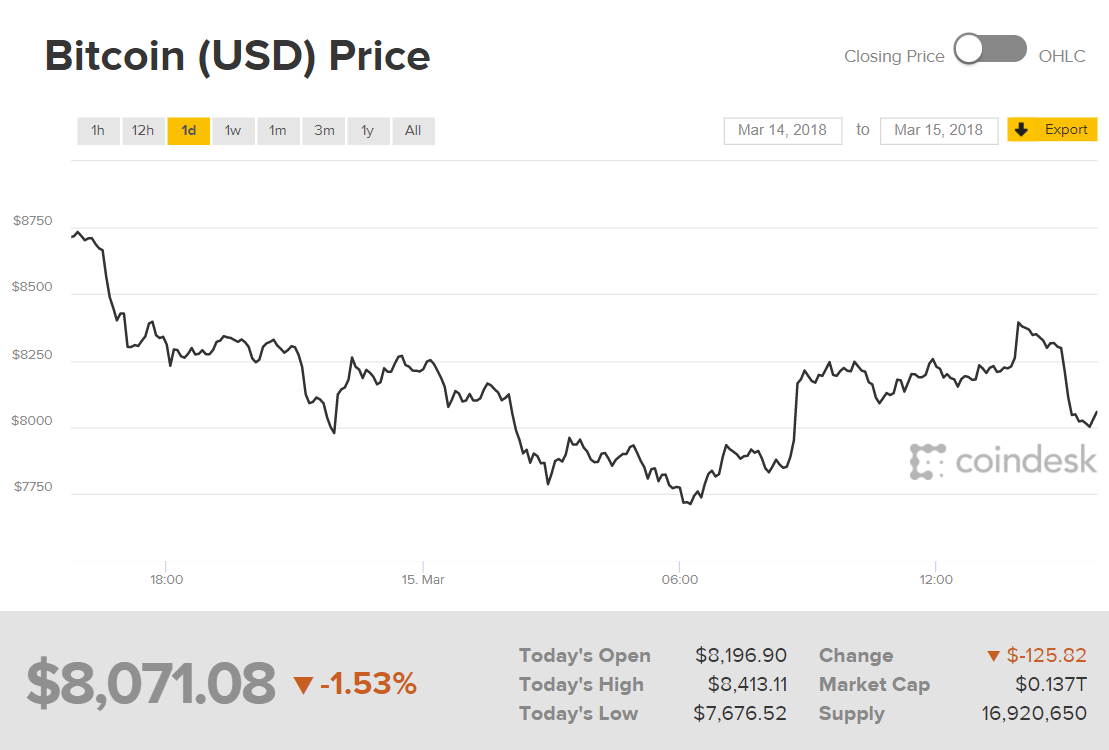Click the down triangle next to $-125.82
This screenshot has width=1109, height=750.
(x=993, y=656)
